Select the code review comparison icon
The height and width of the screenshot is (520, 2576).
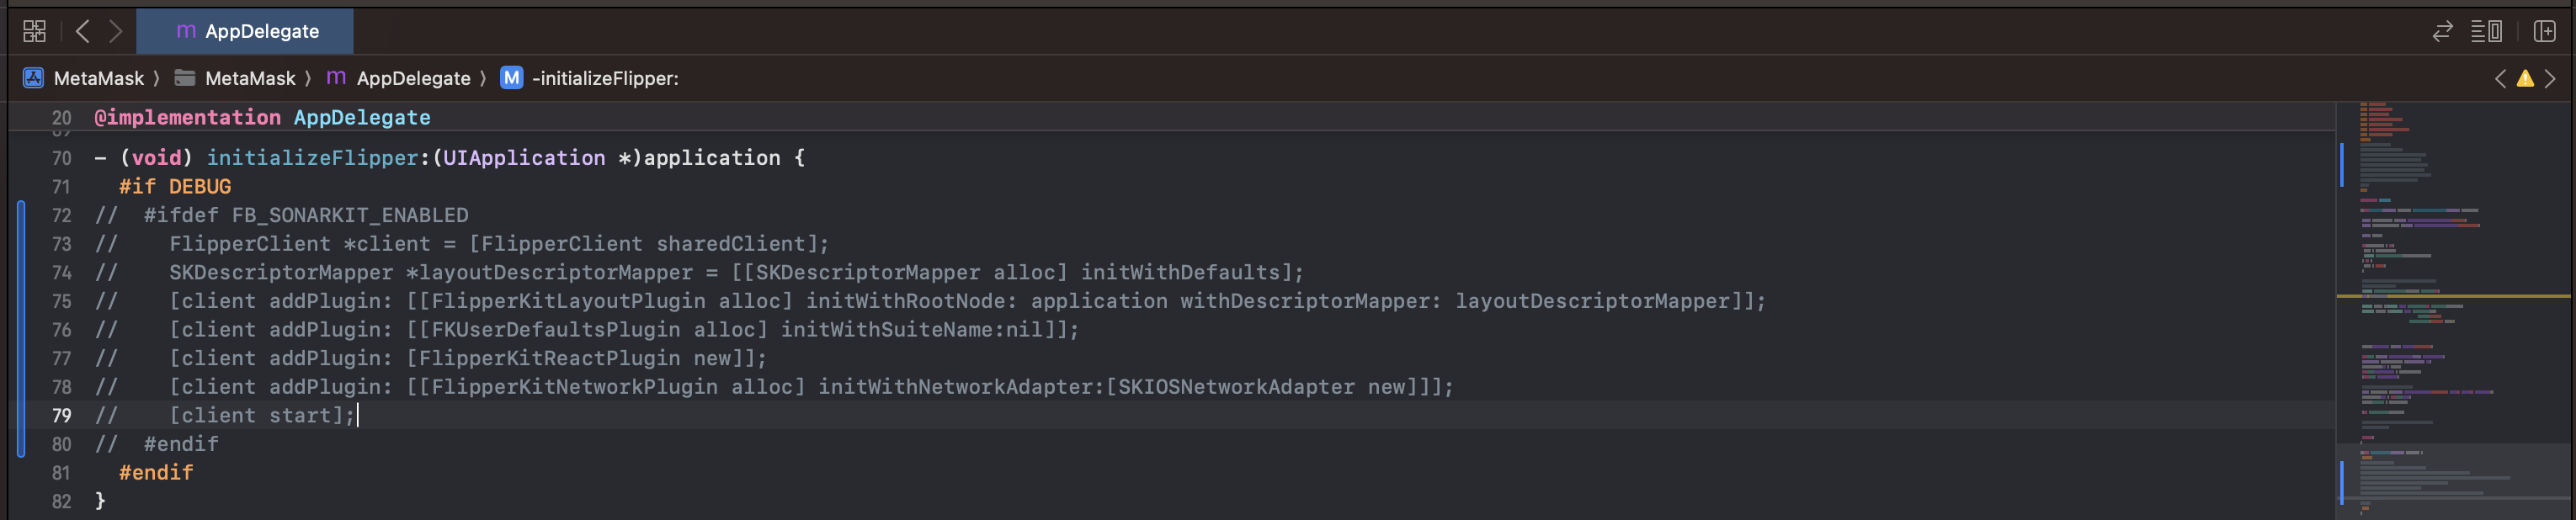point(2442,31)
